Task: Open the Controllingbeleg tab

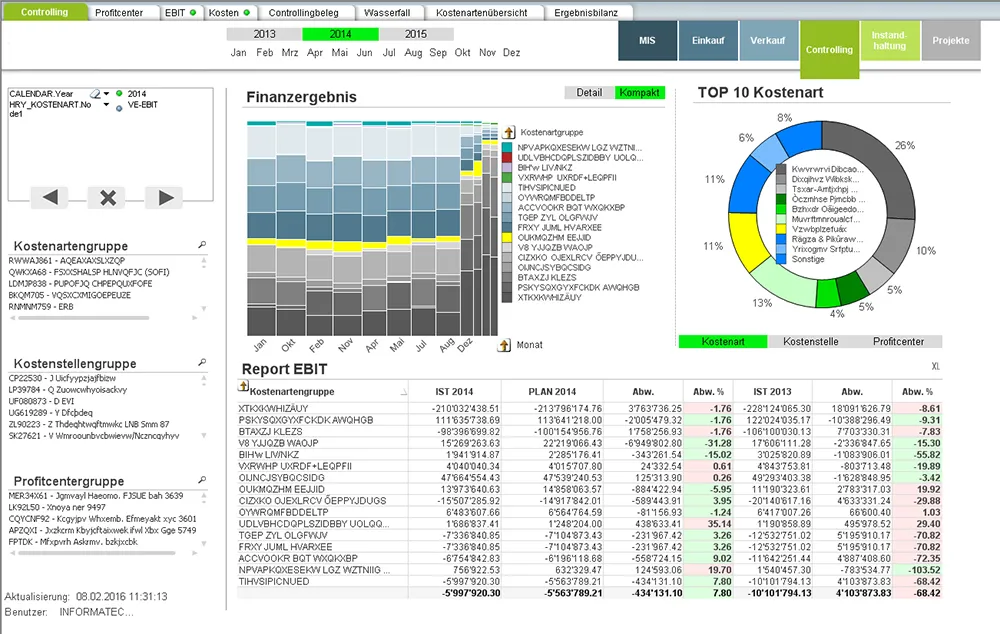Action: (x=304, y=13)
